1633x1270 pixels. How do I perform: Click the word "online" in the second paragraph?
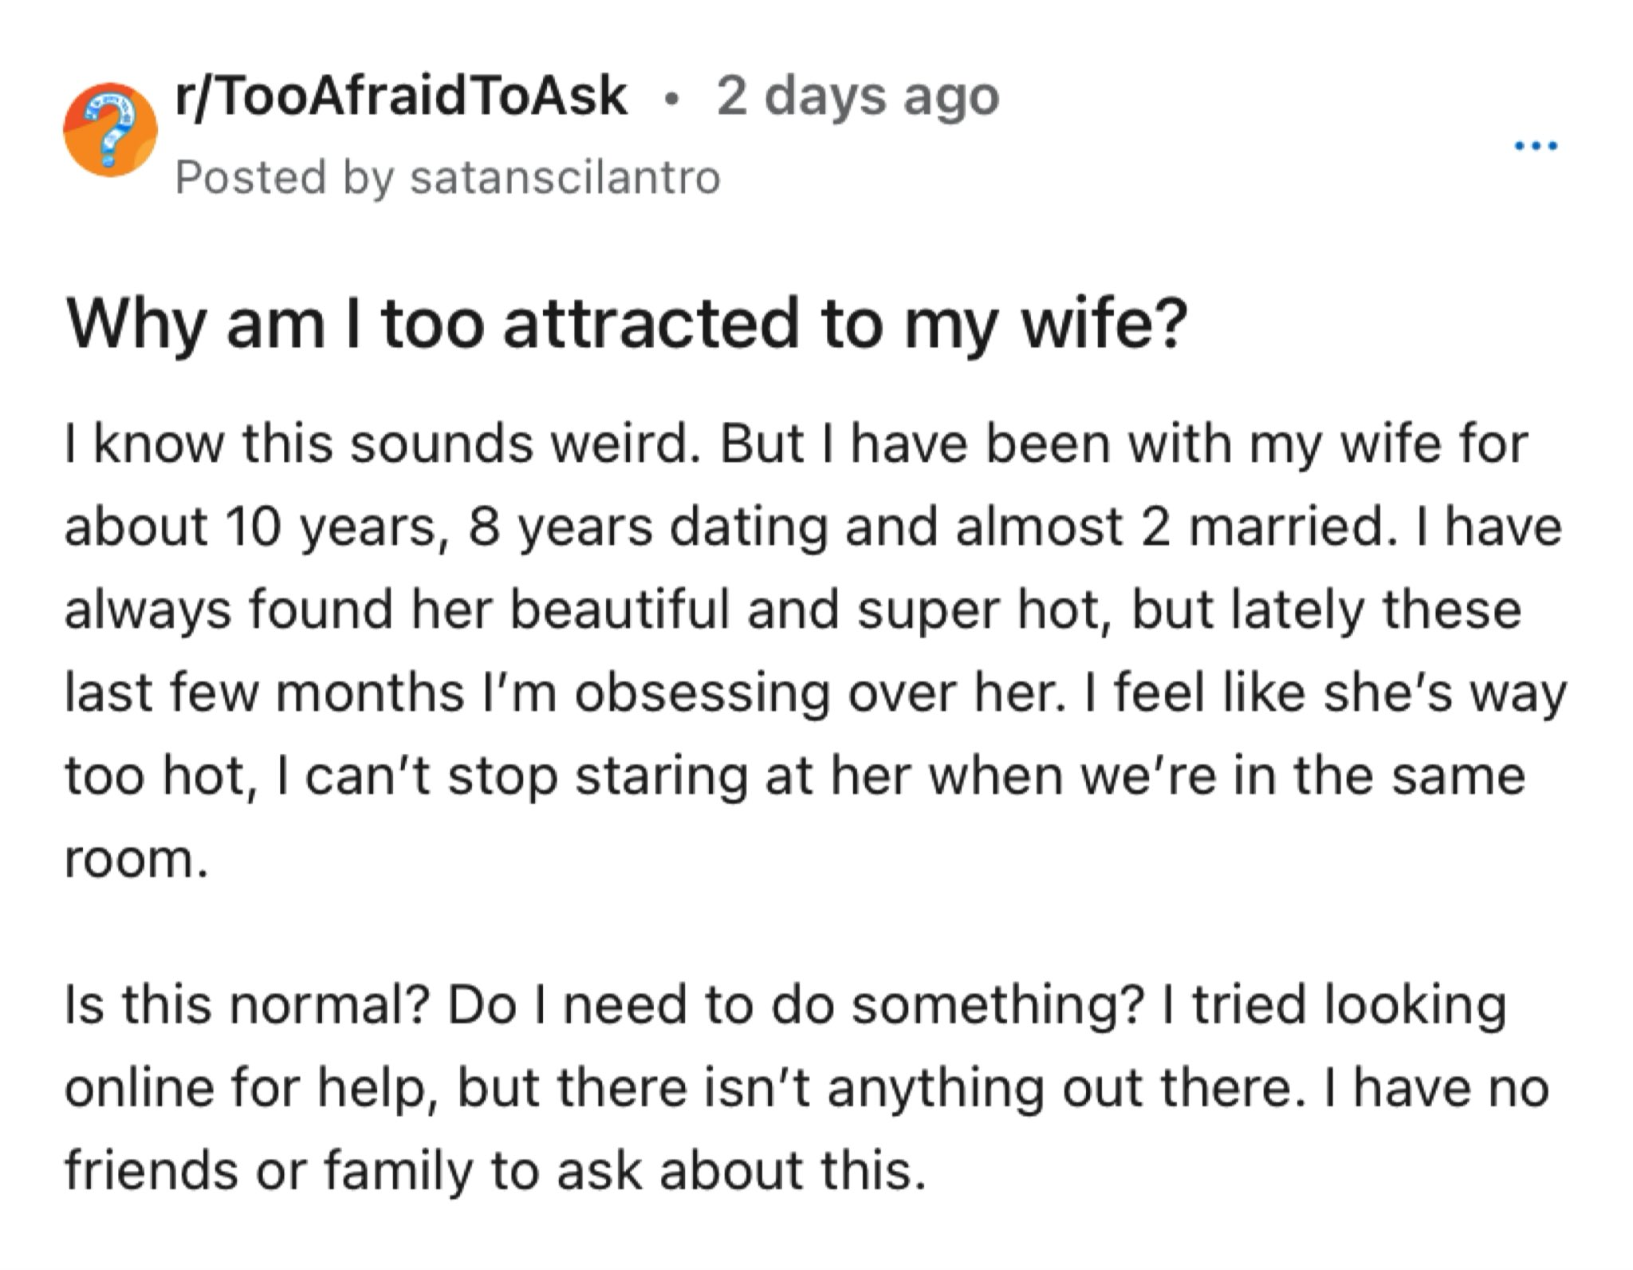[x=139, y=1087]
